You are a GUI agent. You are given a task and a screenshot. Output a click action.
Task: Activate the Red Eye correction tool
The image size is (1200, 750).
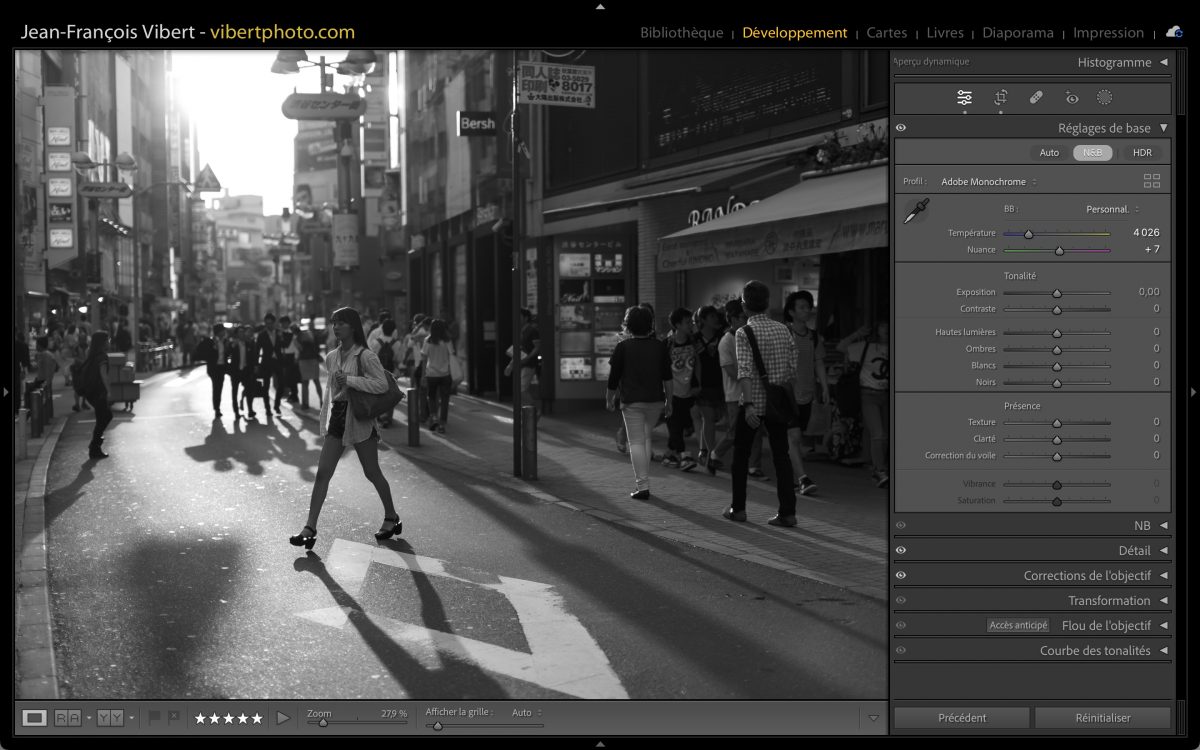point(1071,97)
